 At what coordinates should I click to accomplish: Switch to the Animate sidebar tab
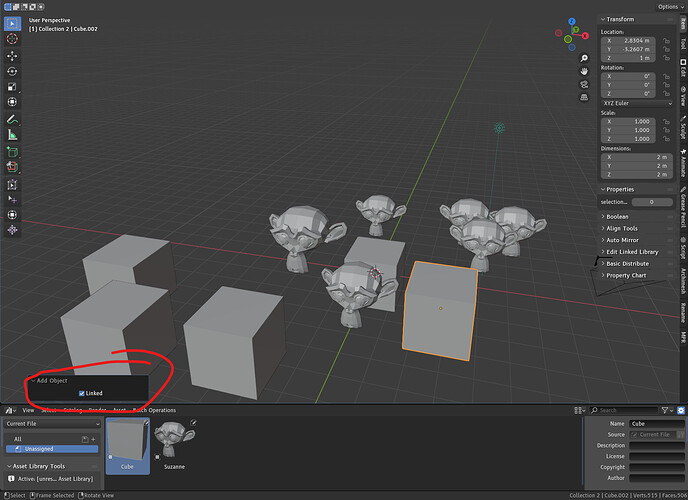(683, 163)
